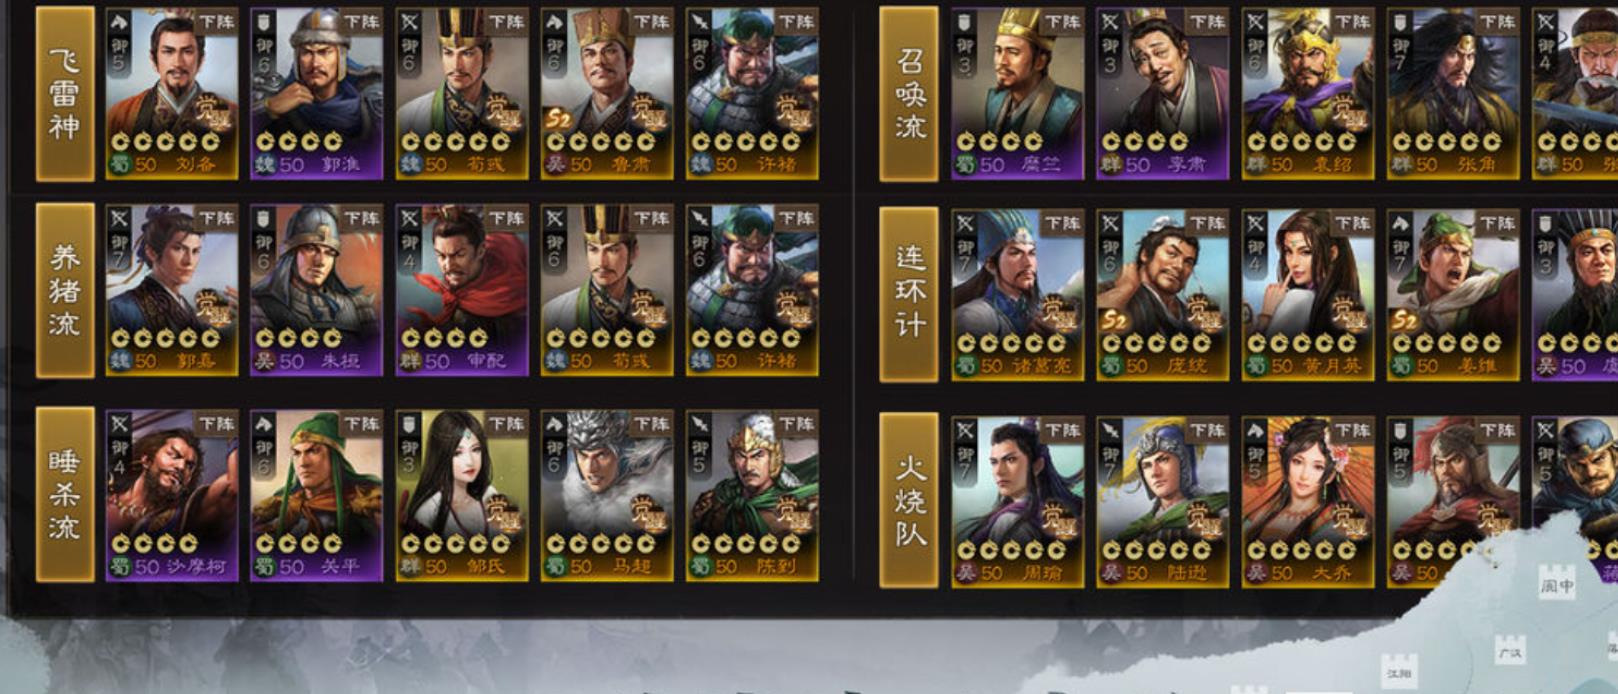Click the 吴 faction icon on 周瑜 card
The image size is (1618, 694).
pyautogui.click(x=965, y=573)
